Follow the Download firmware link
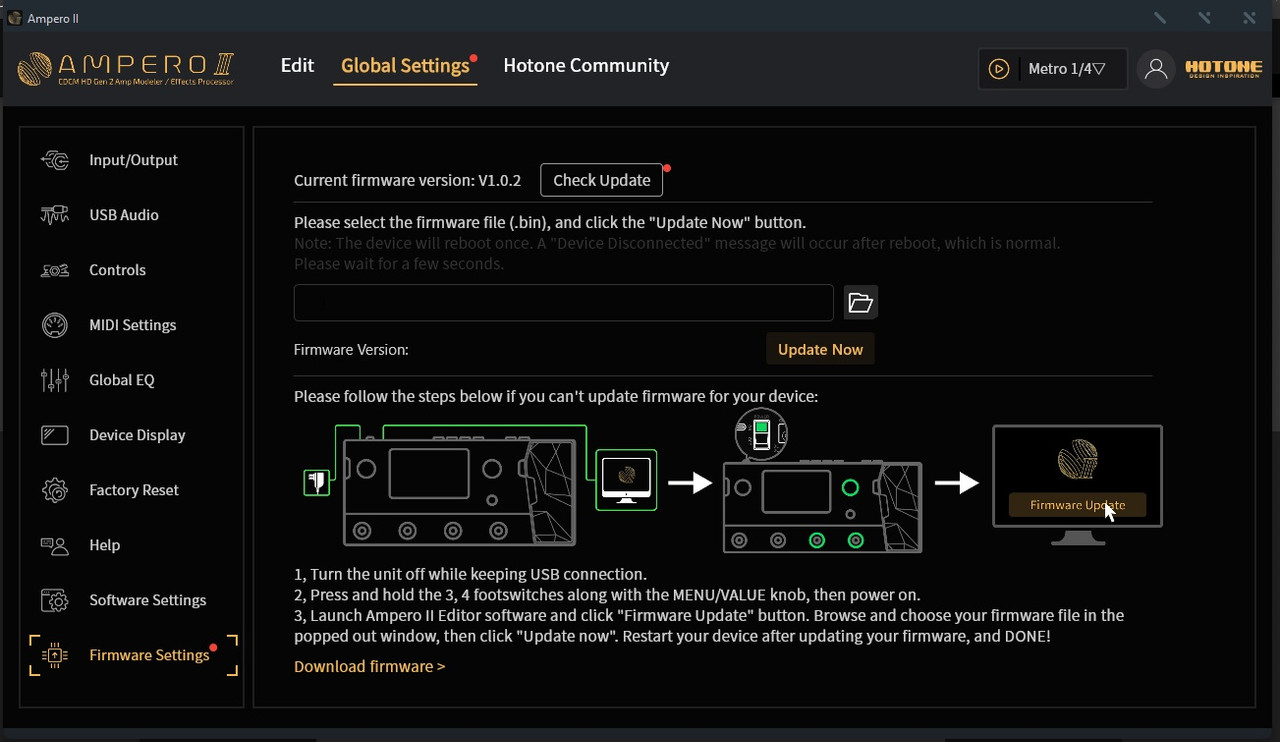 [369, 666]
